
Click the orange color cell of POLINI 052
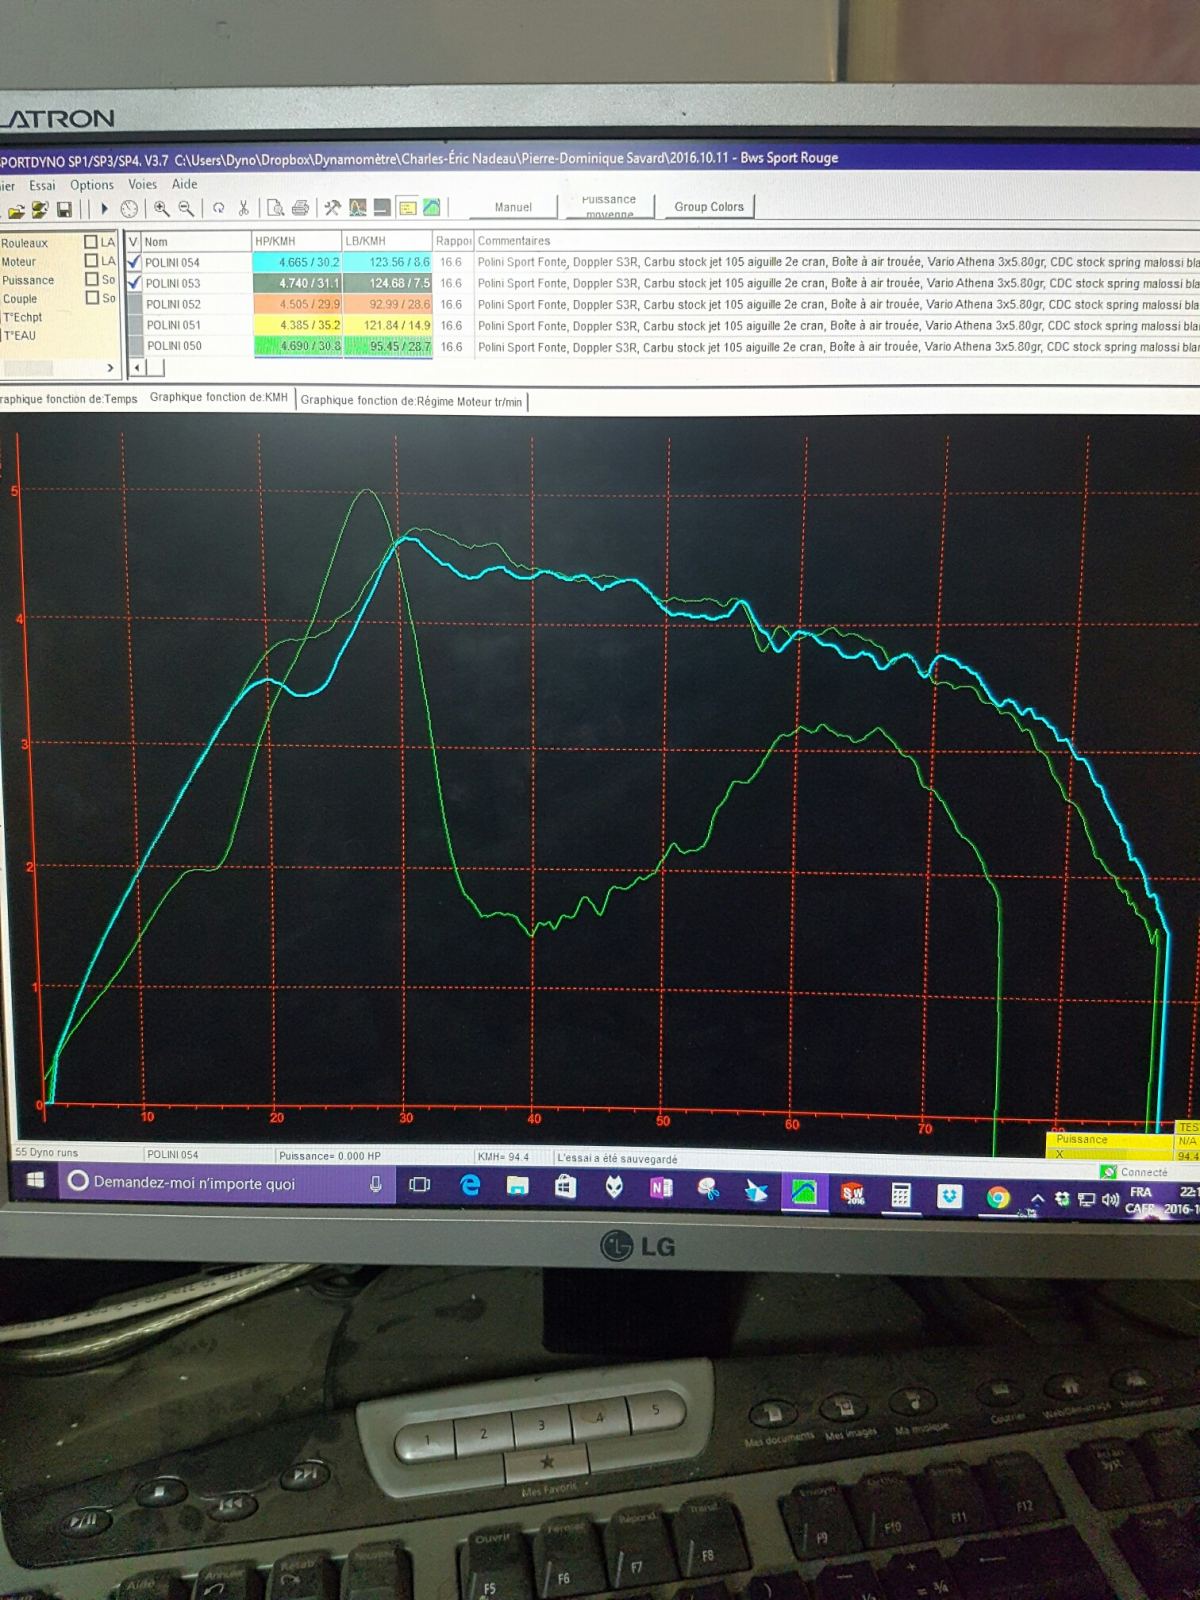tap(296, 304)
